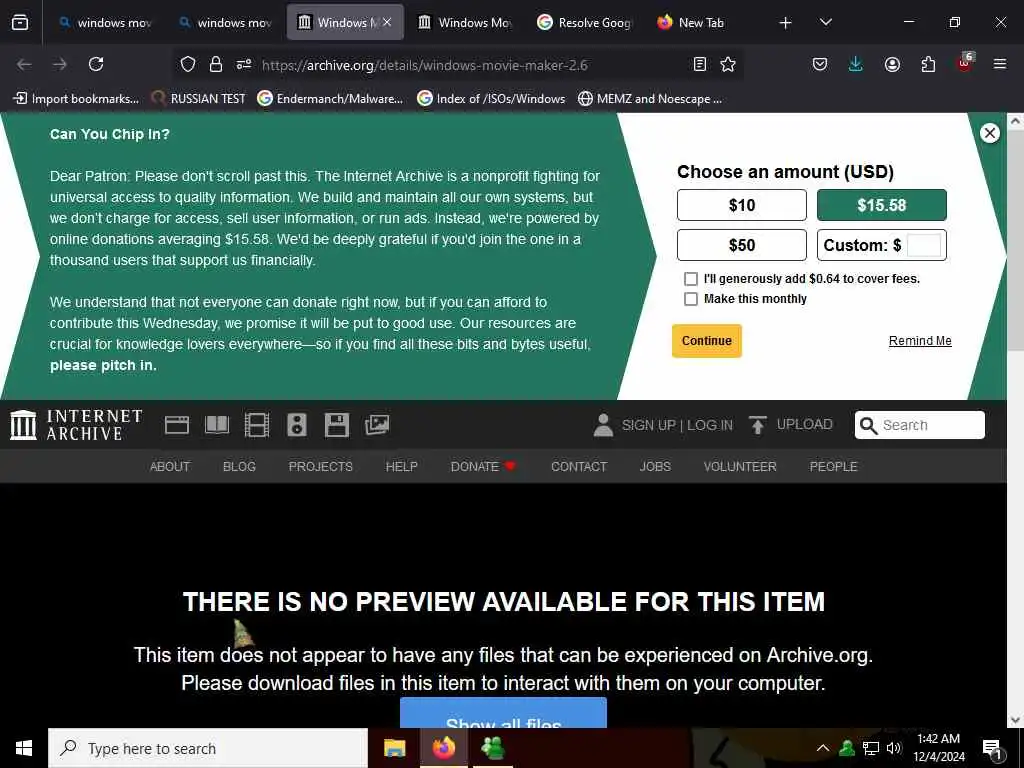Open Import bookmarks toolbar item

point(76,99)
